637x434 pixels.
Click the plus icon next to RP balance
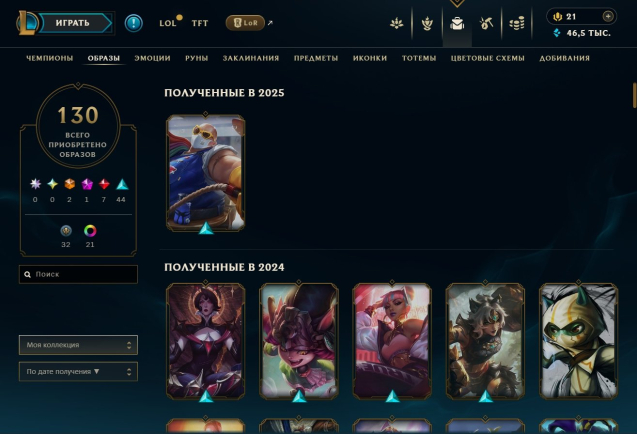pos(608,16)
